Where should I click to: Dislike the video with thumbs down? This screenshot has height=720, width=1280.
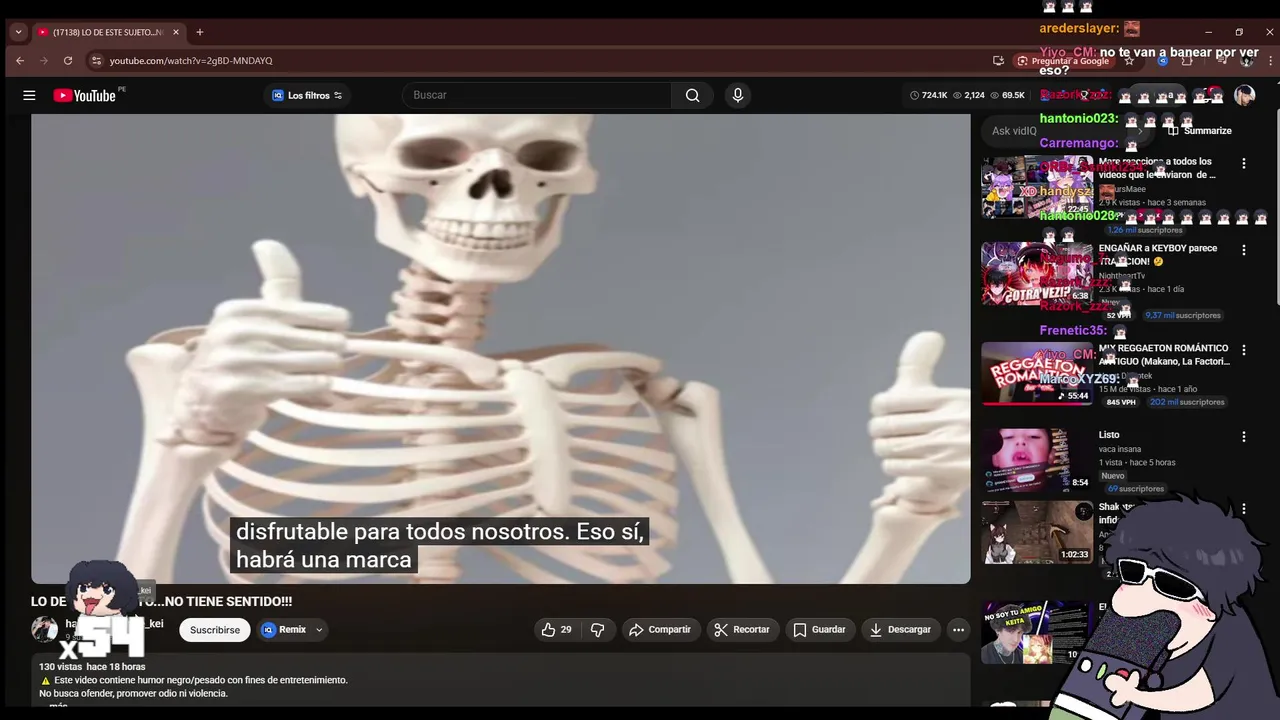(597, 629)
